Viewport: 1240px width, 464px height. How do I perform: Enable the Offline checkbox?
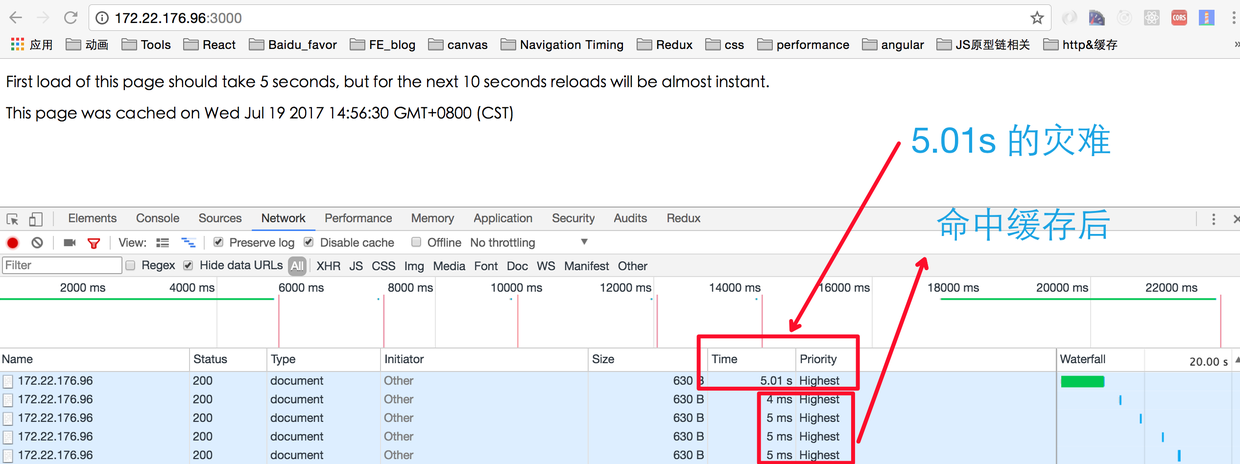(416, 243)
